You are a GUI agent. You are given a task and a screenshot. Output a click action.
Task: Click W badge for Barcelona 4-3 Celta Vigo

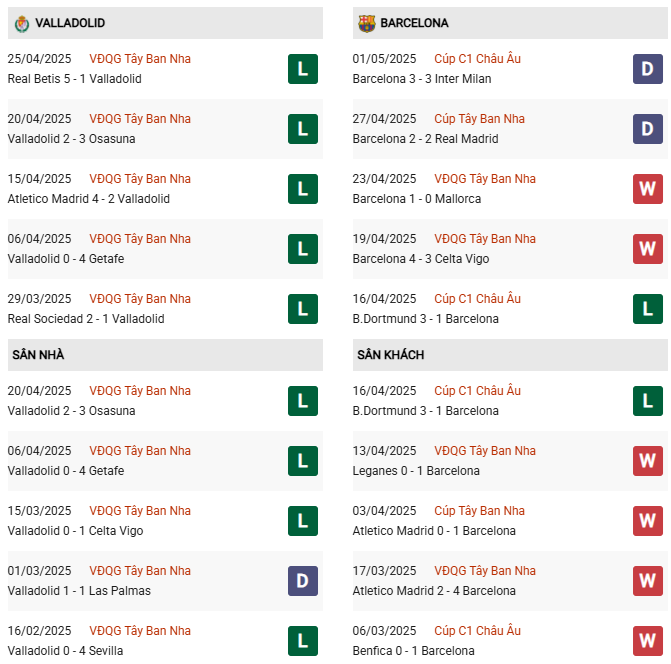pos(647,249)
